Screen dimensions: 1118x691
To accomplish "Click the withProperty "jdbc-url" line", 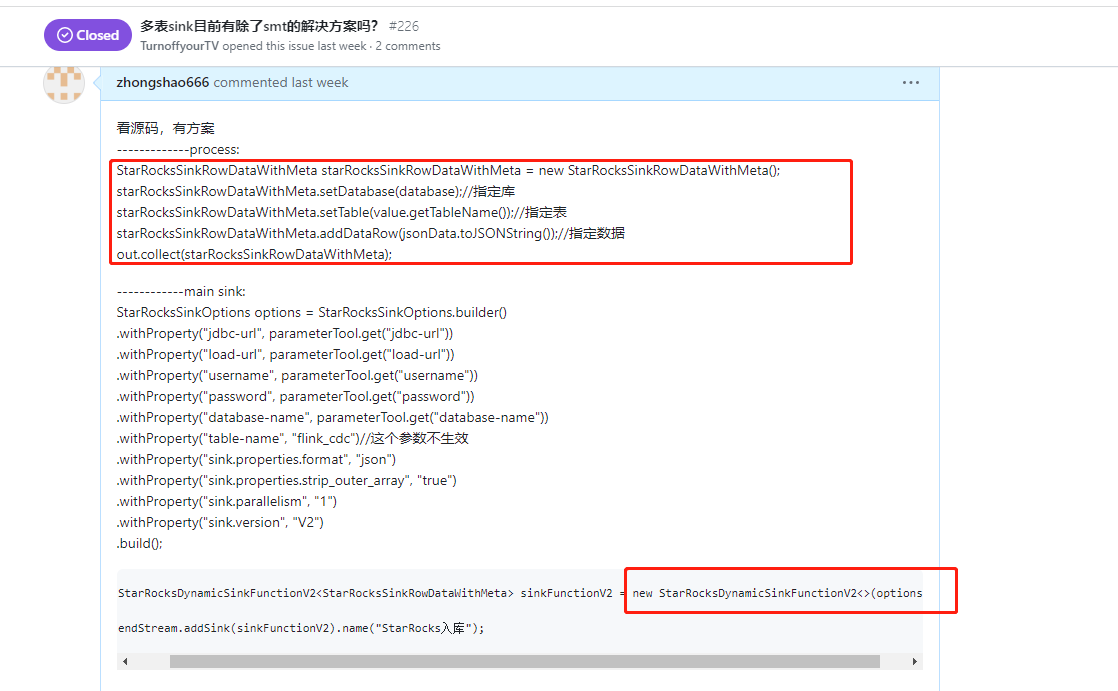I will 284,334.
